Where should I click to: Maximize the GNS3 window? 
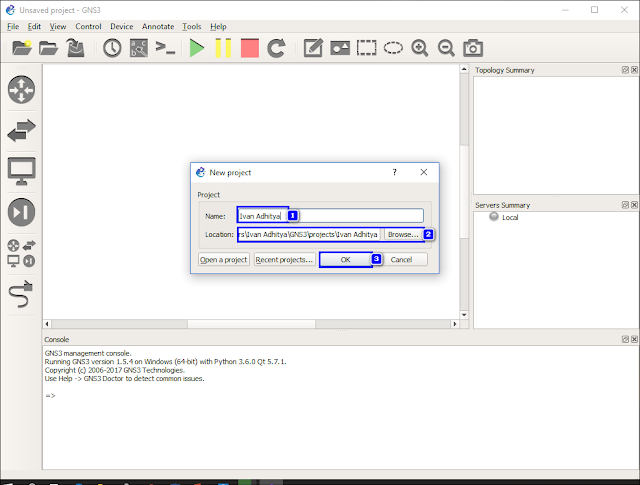click(x=595, y=10)
